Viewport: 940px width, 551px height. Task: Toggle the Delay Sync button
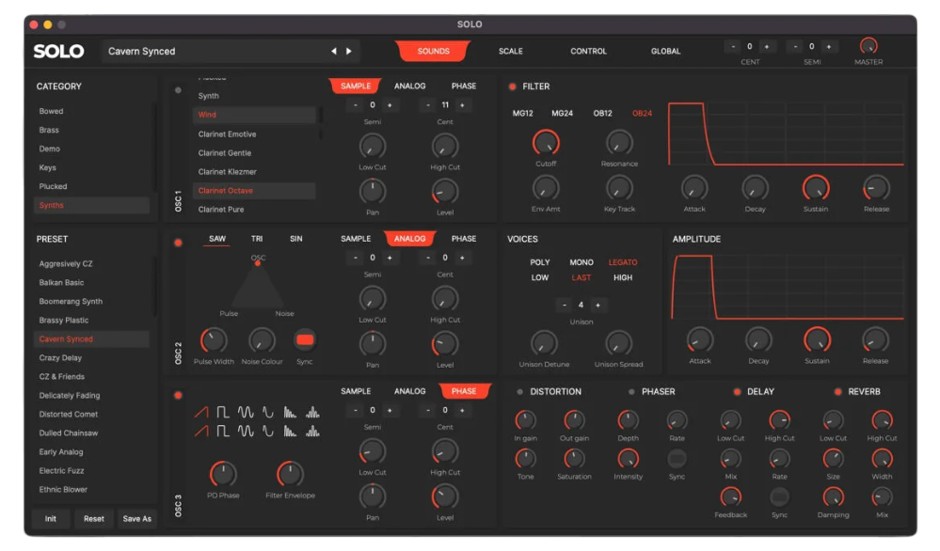779,497
